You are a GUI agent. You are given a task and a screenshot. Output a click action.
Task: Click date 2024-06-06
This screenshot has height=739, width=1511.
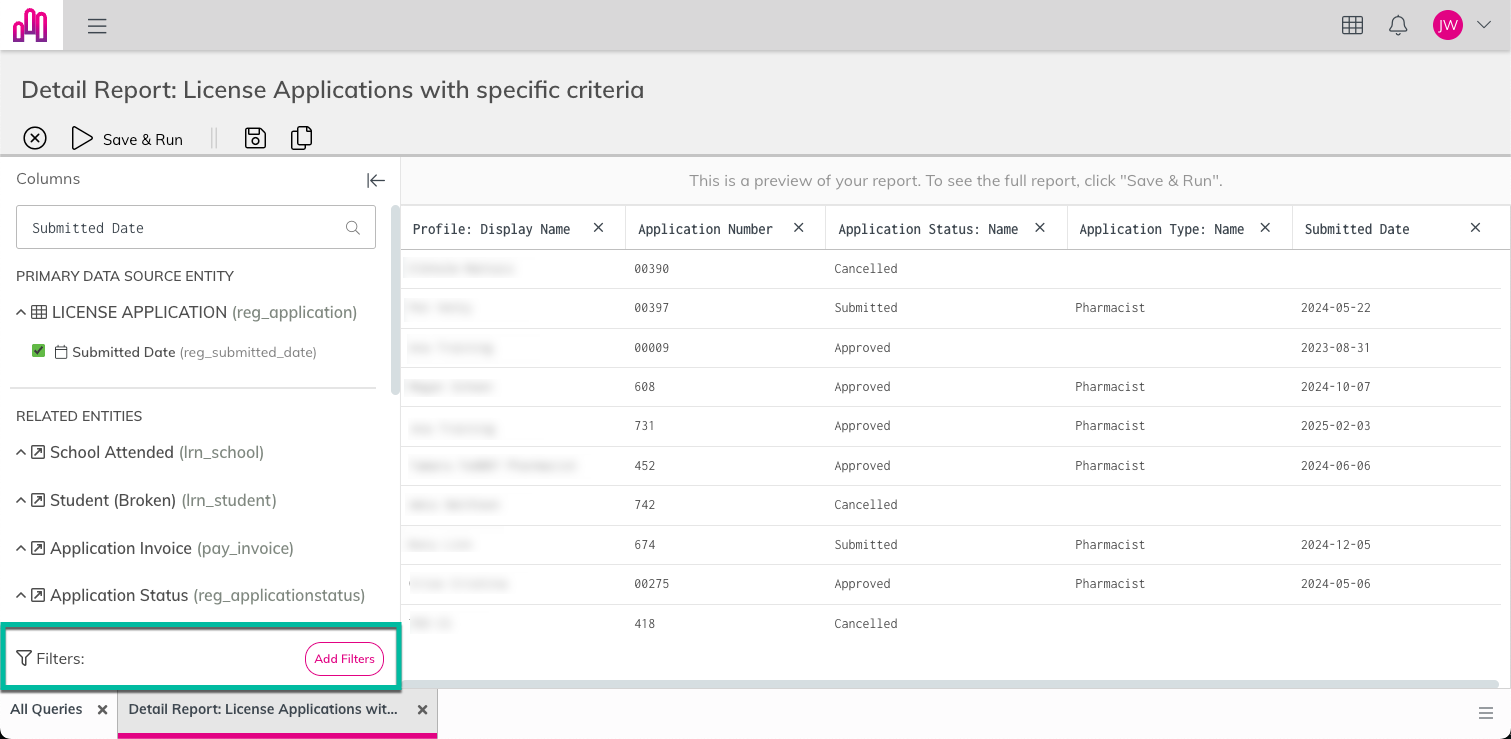(x=1335, y=466)
